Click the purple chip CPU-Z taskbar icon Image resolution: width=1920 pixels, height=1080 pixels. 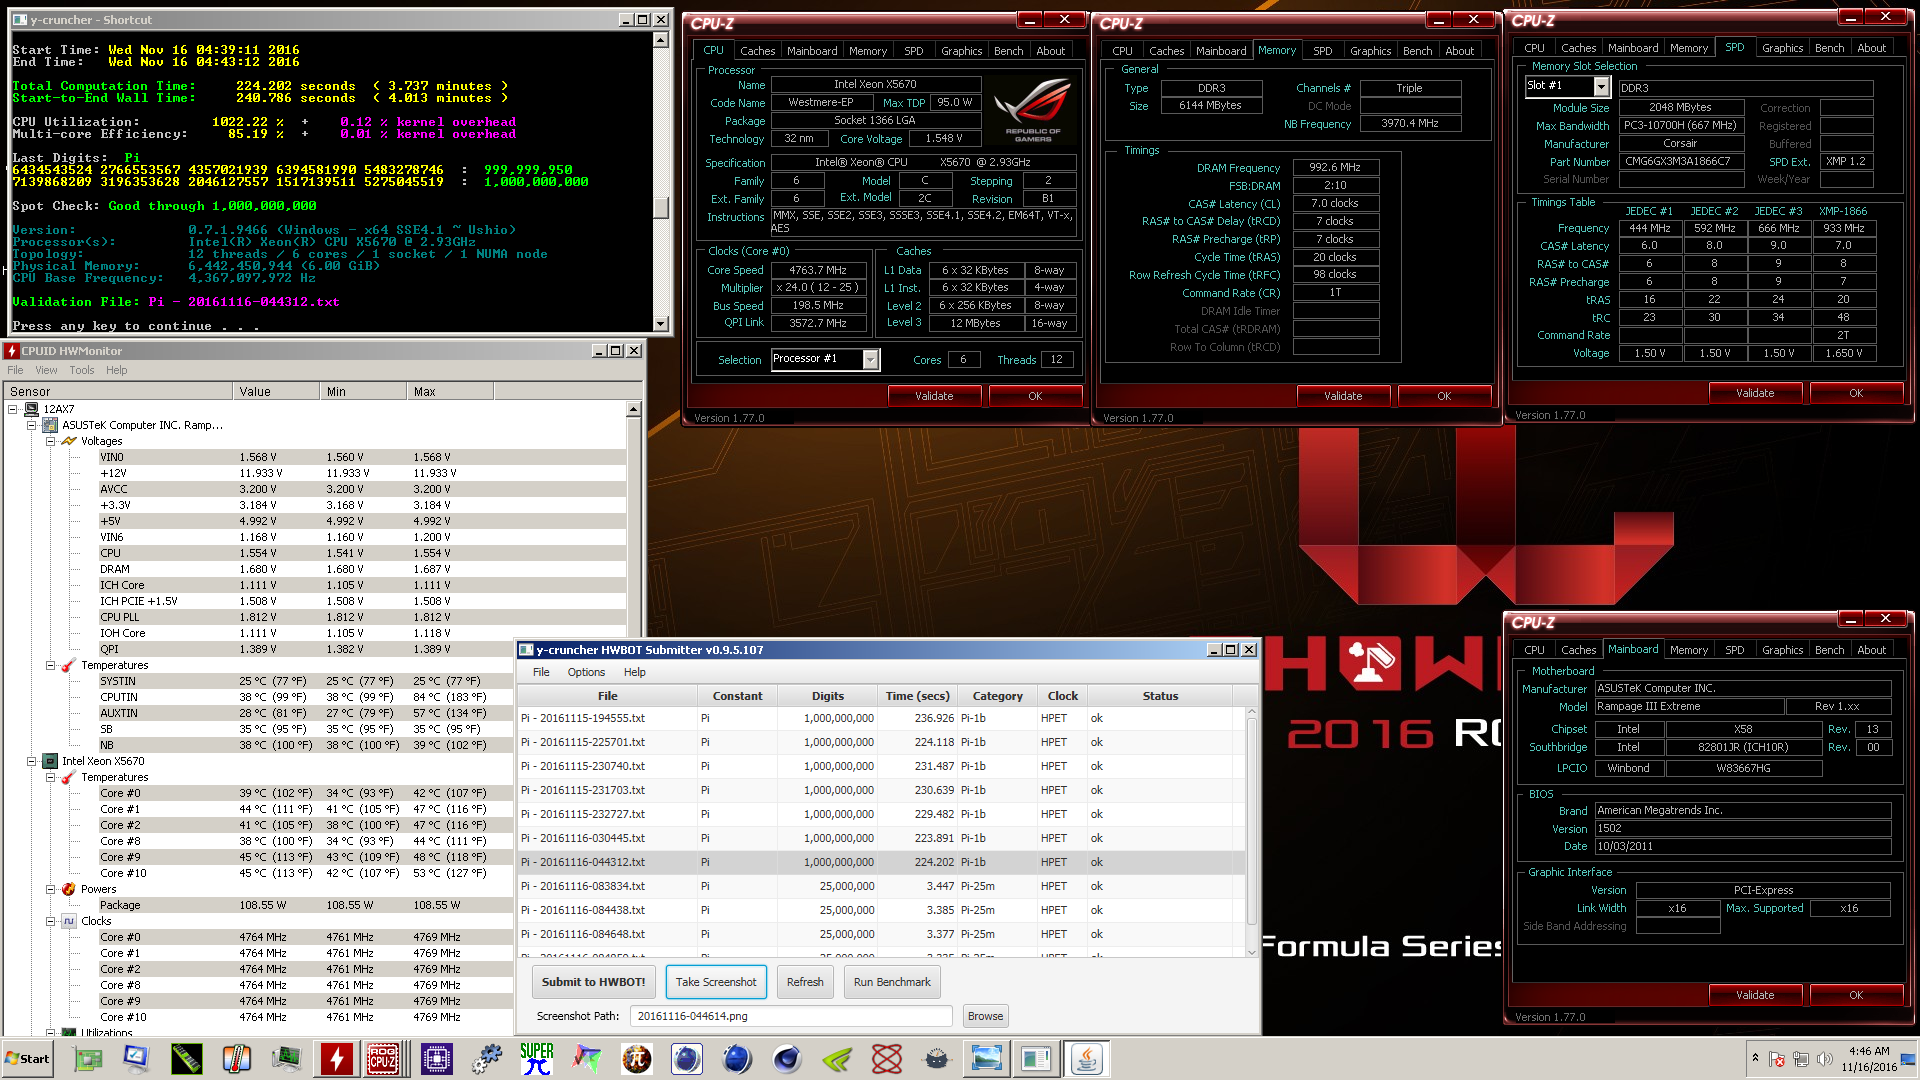pyautogui.click(x=437, y=1059)
